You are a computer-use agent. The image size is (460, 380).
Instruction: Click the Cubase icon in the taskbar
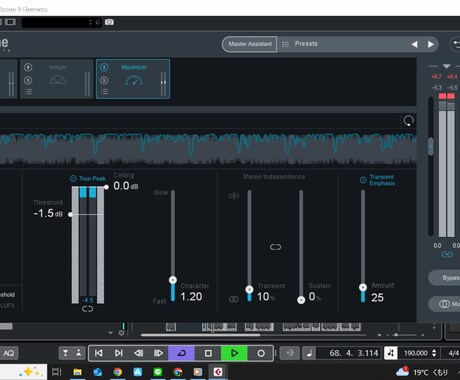218,372
